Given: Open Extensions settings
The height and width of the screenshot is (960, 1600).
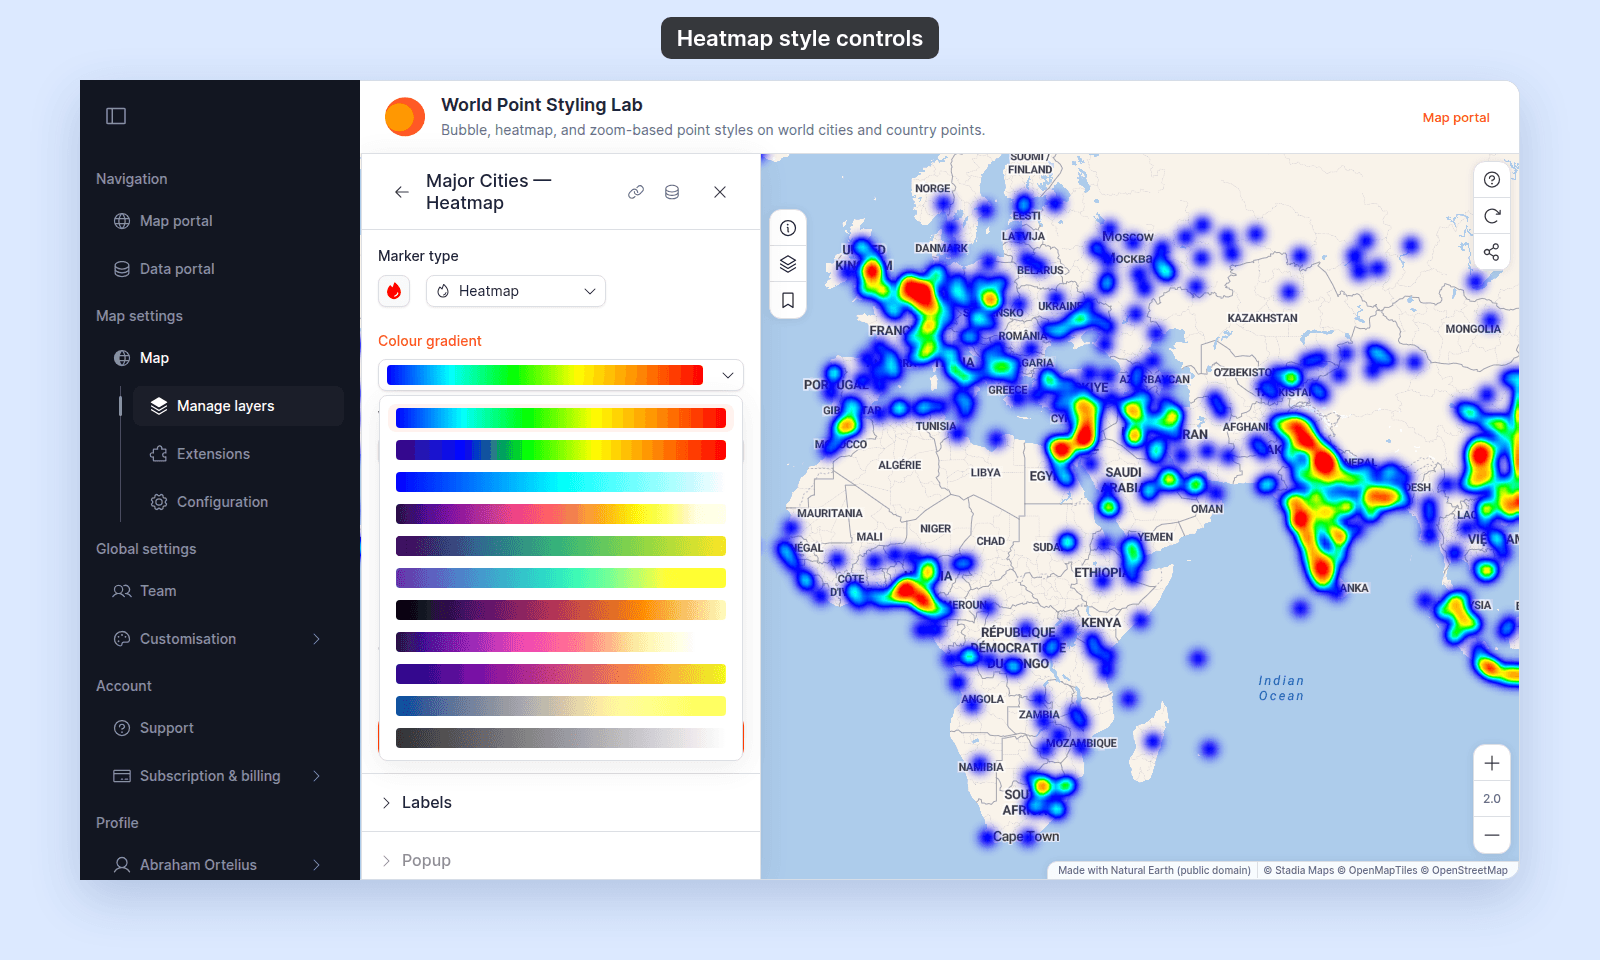Looking at the screenshot, I should click(x=238, y=454).
